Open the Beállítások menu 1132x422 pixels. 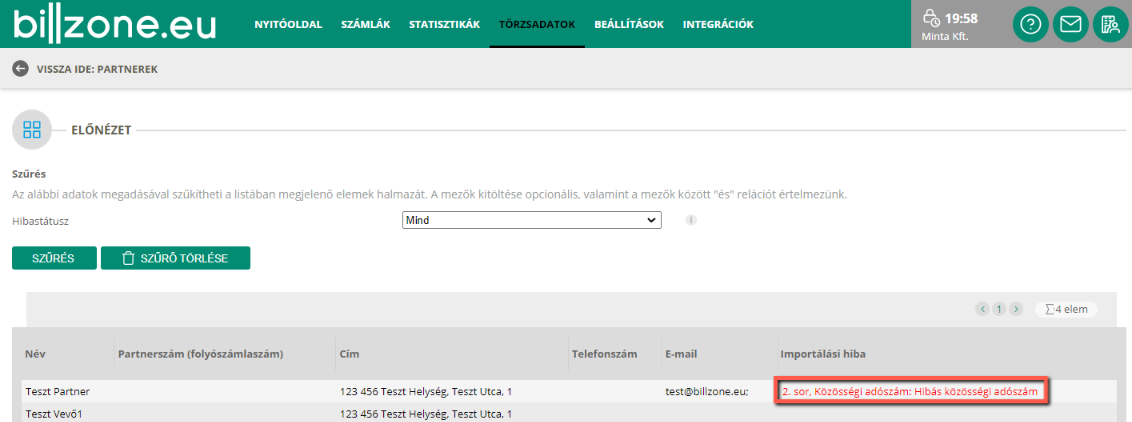629,25
